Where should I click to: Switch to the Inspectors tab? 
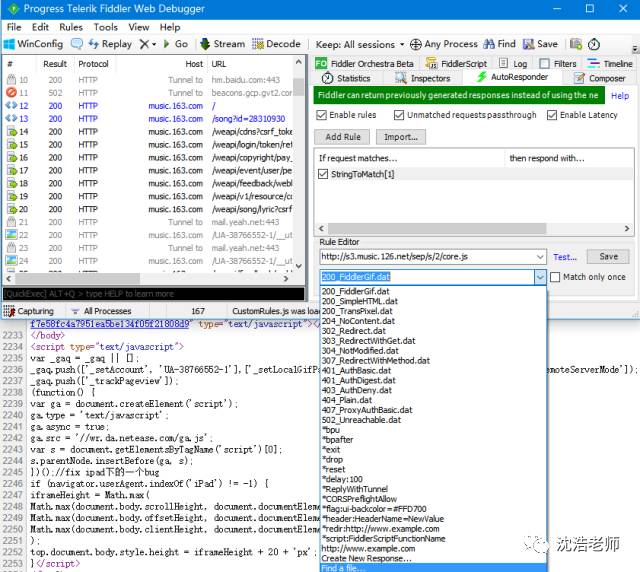coord(423,78)
